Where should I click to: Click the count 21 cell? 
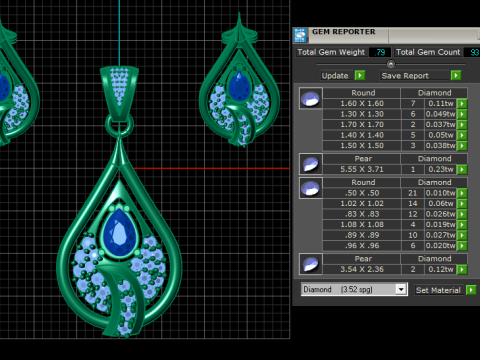point(413,193)
